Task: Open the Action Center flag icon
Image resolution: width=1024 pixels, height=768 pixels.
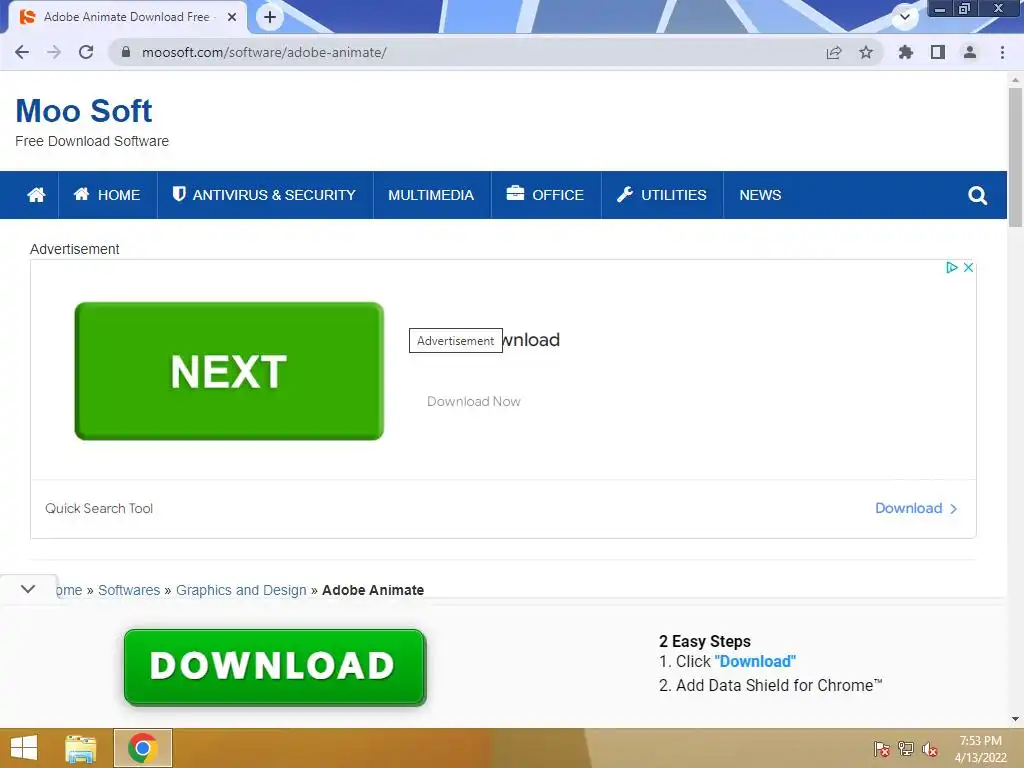Action: (881, 749)
